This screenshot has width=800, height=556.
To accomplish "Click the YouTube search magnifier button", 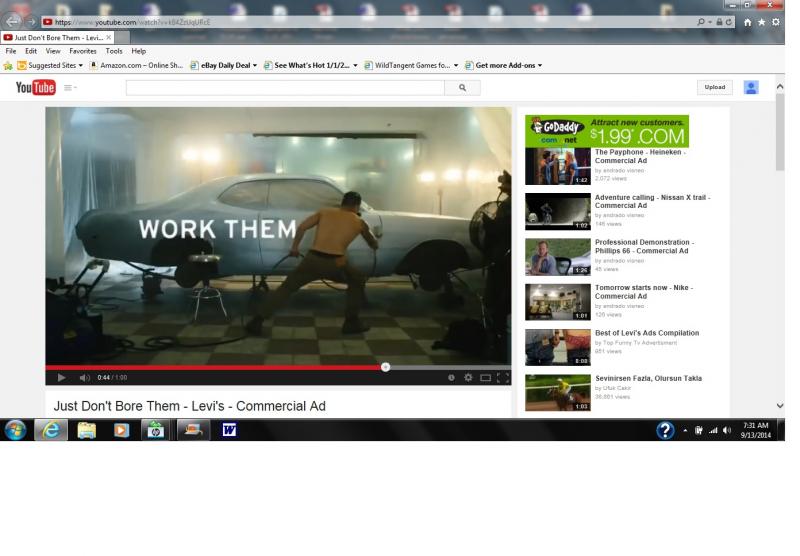I will click(462, 88).
